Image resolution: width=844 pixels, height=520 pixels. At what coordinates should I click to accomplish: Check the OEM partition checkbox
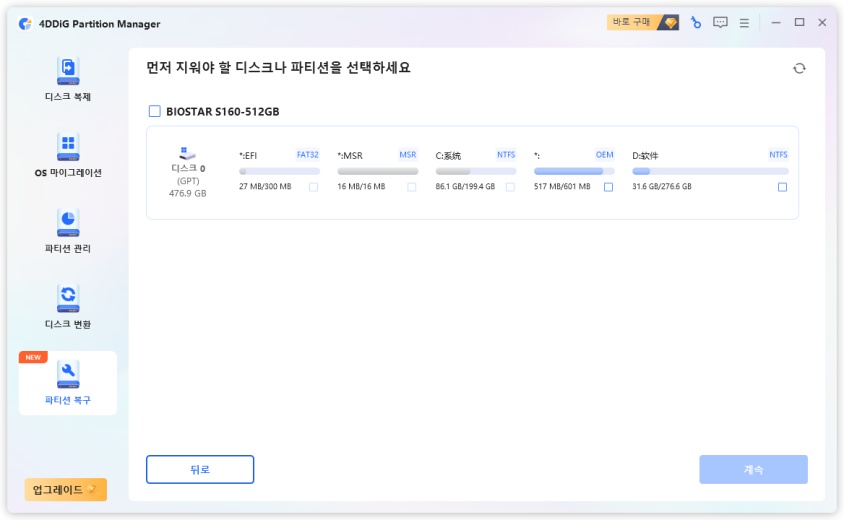point(608,187)
